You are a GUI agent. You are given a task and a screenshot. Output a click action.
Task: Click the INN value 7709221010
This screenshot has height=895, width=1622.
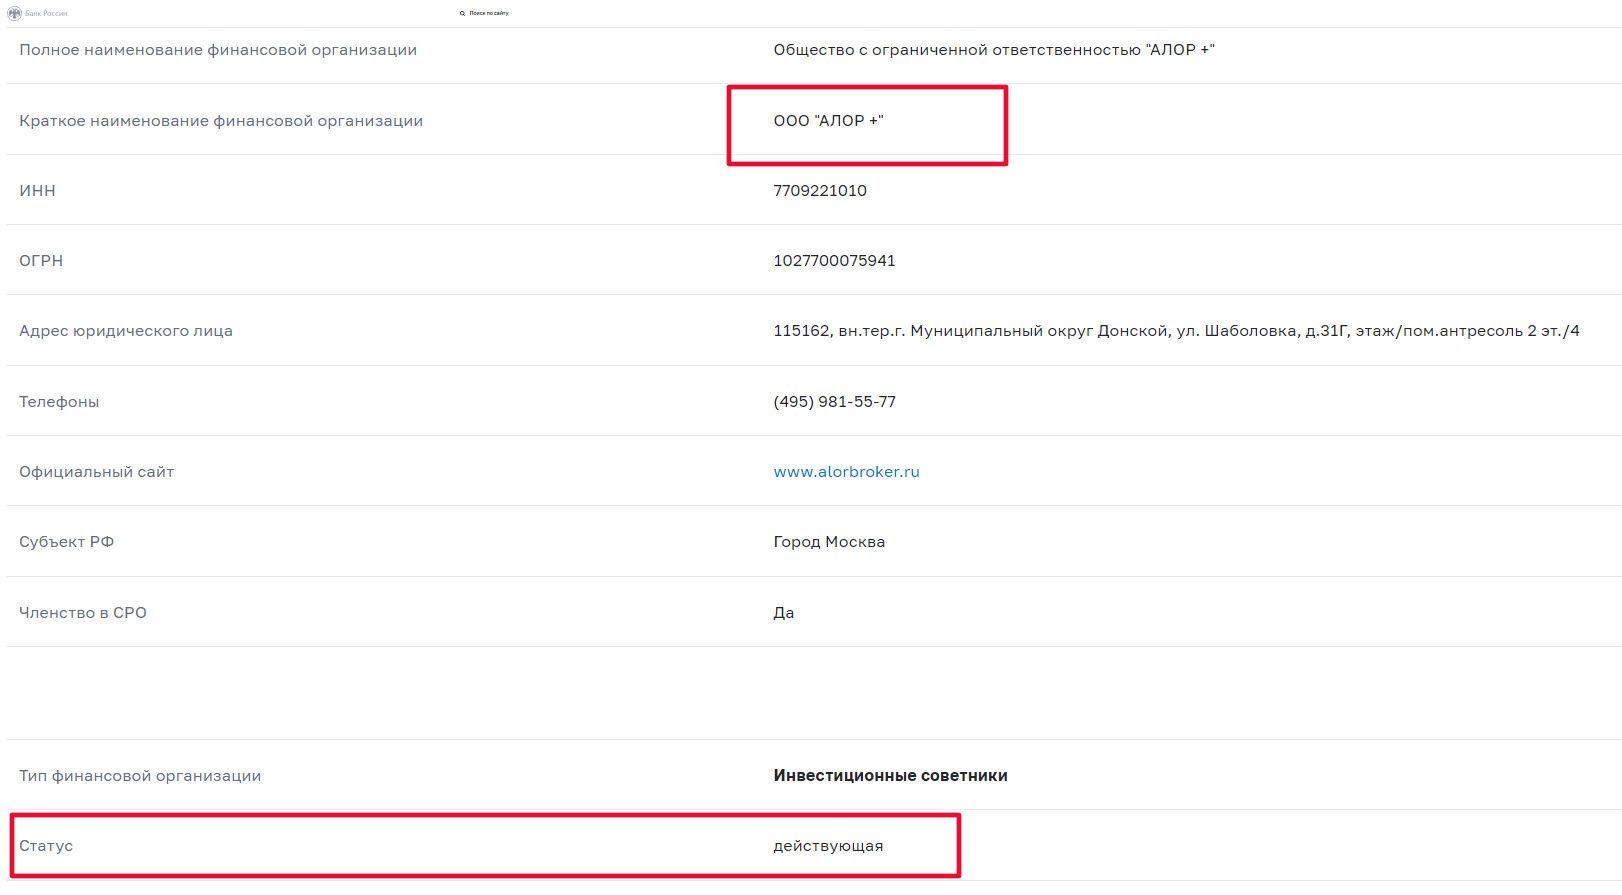point(820,191)
